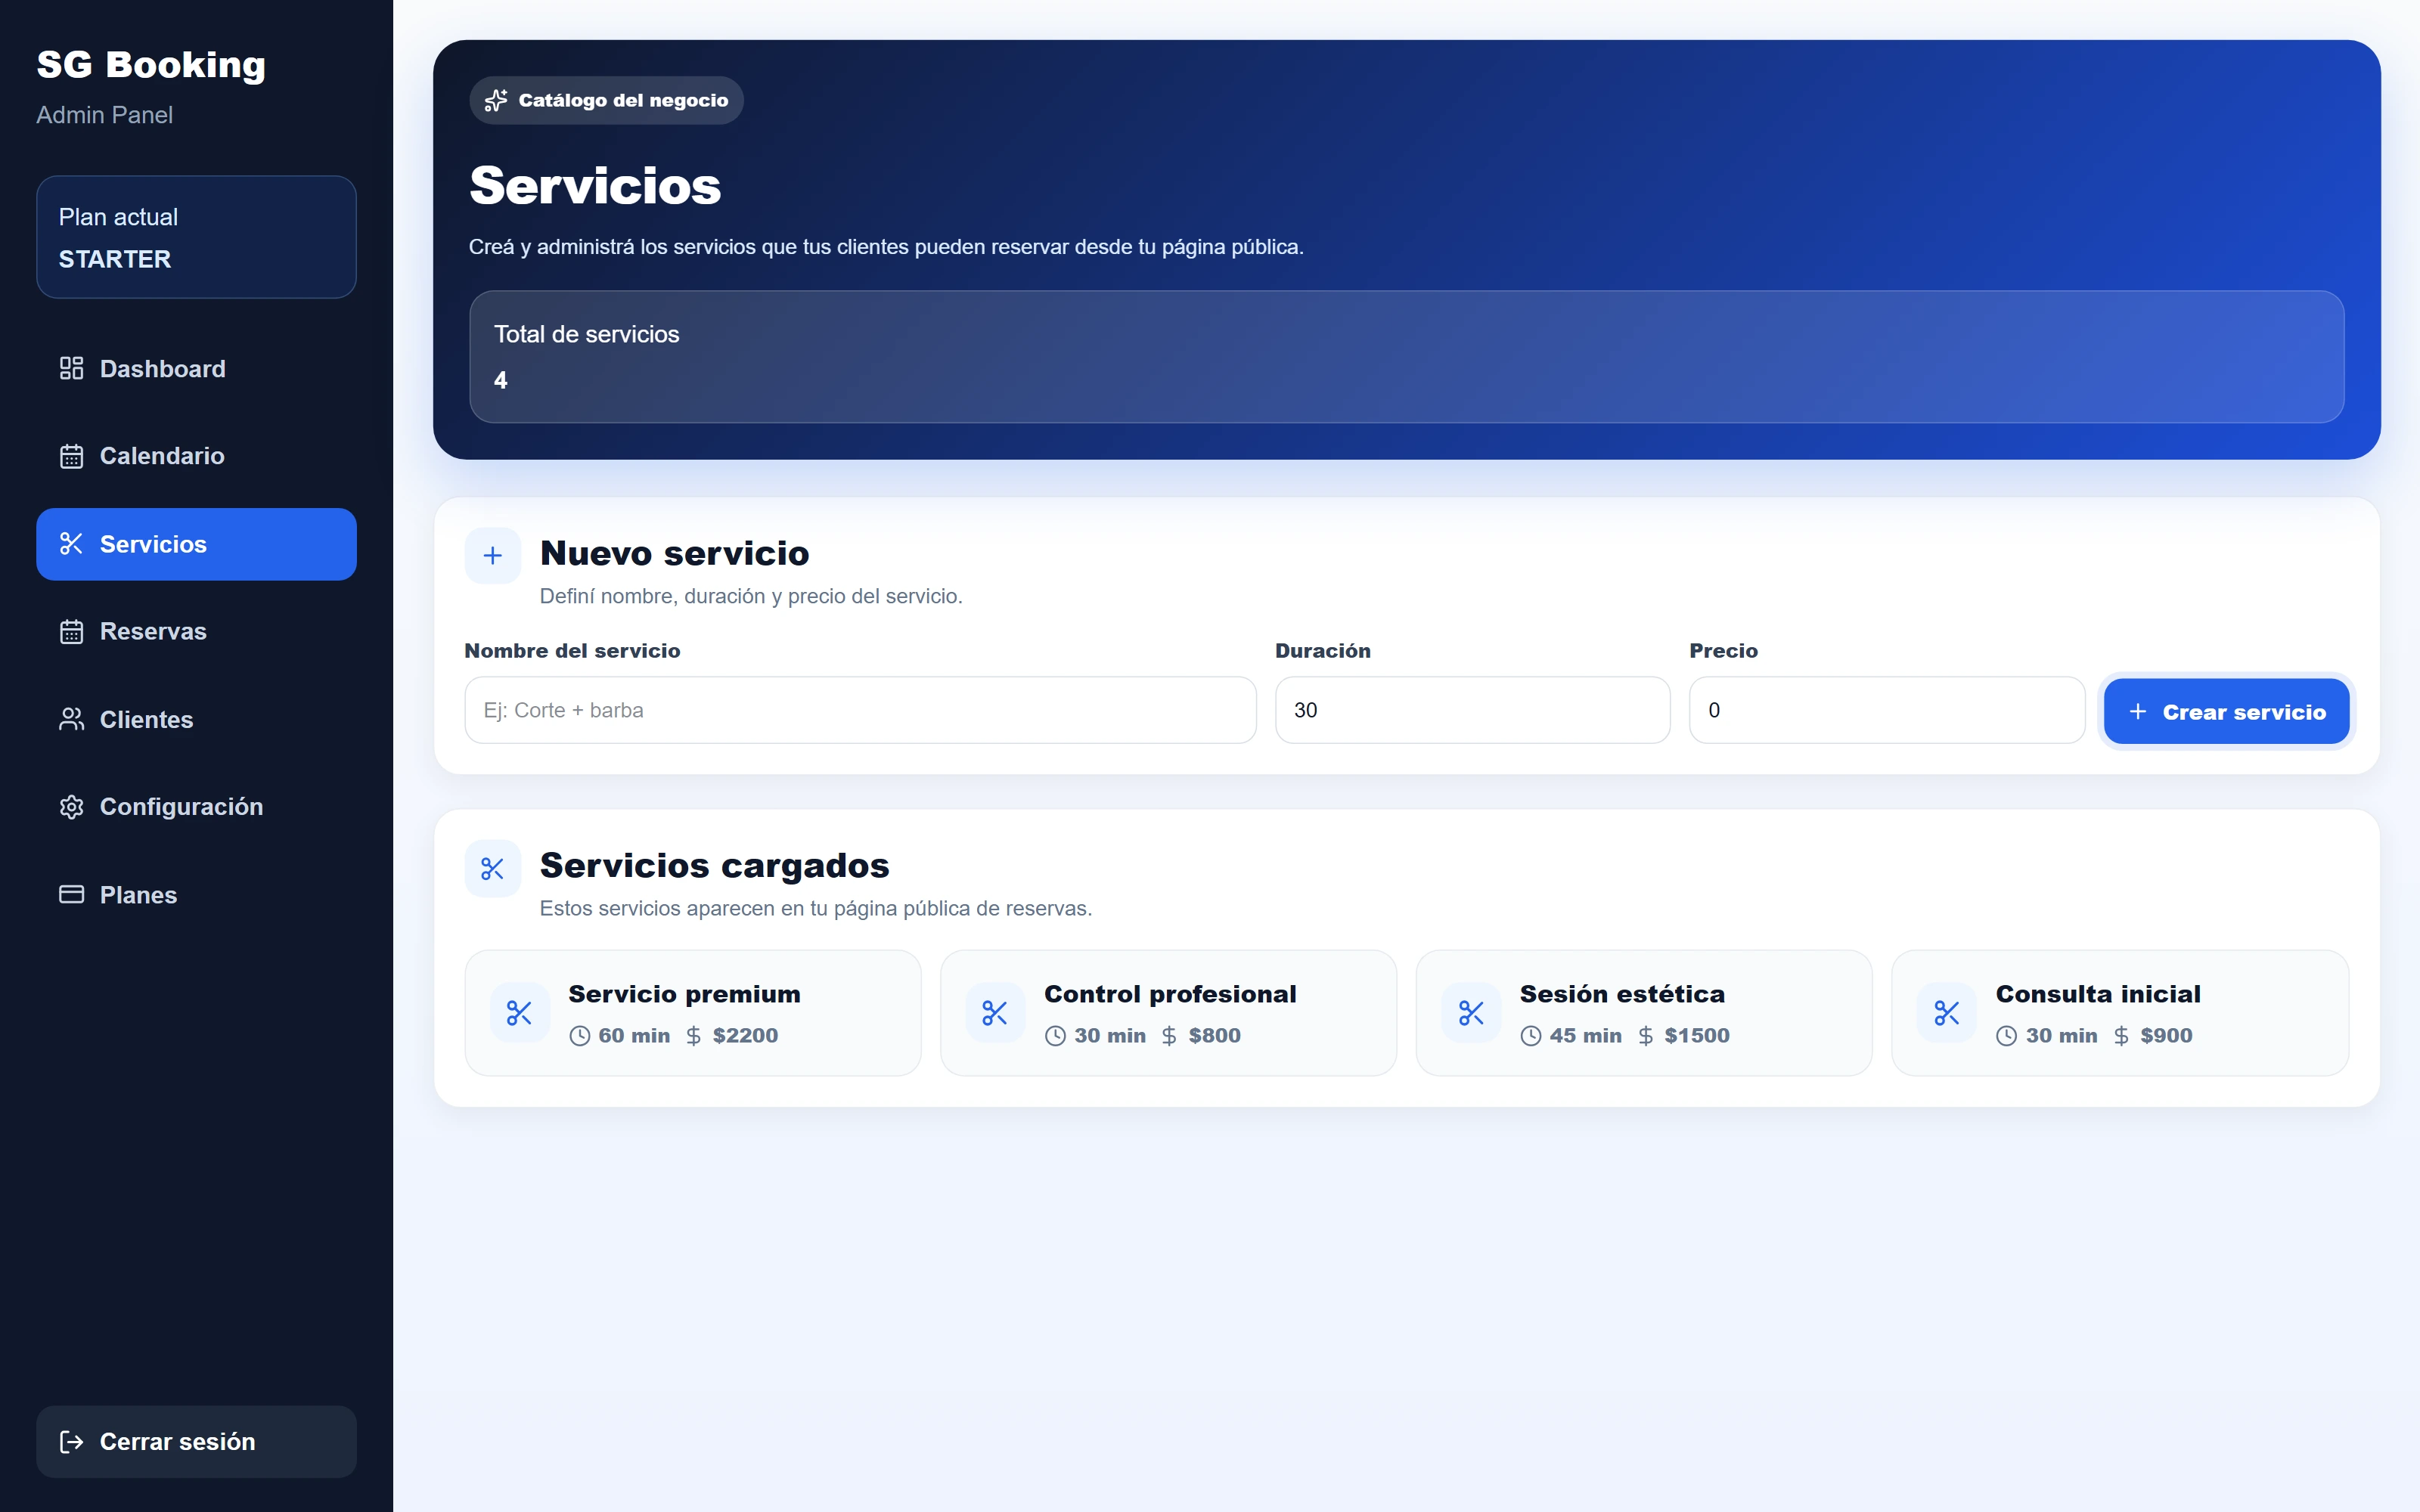
Task: Click the Servicios page heading
Action: point(595,186)
